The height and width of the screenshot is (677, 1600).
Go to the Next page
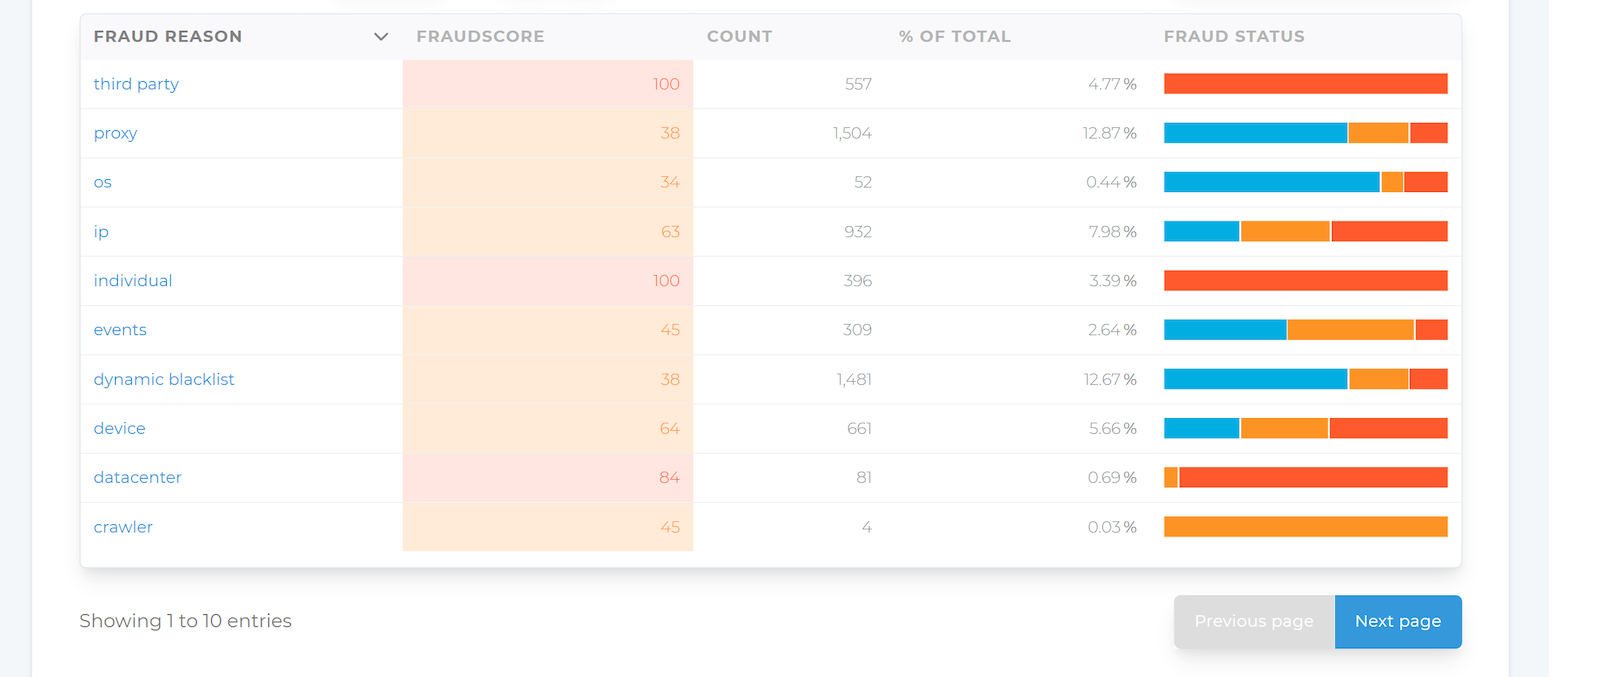[x=1398, y=622]
